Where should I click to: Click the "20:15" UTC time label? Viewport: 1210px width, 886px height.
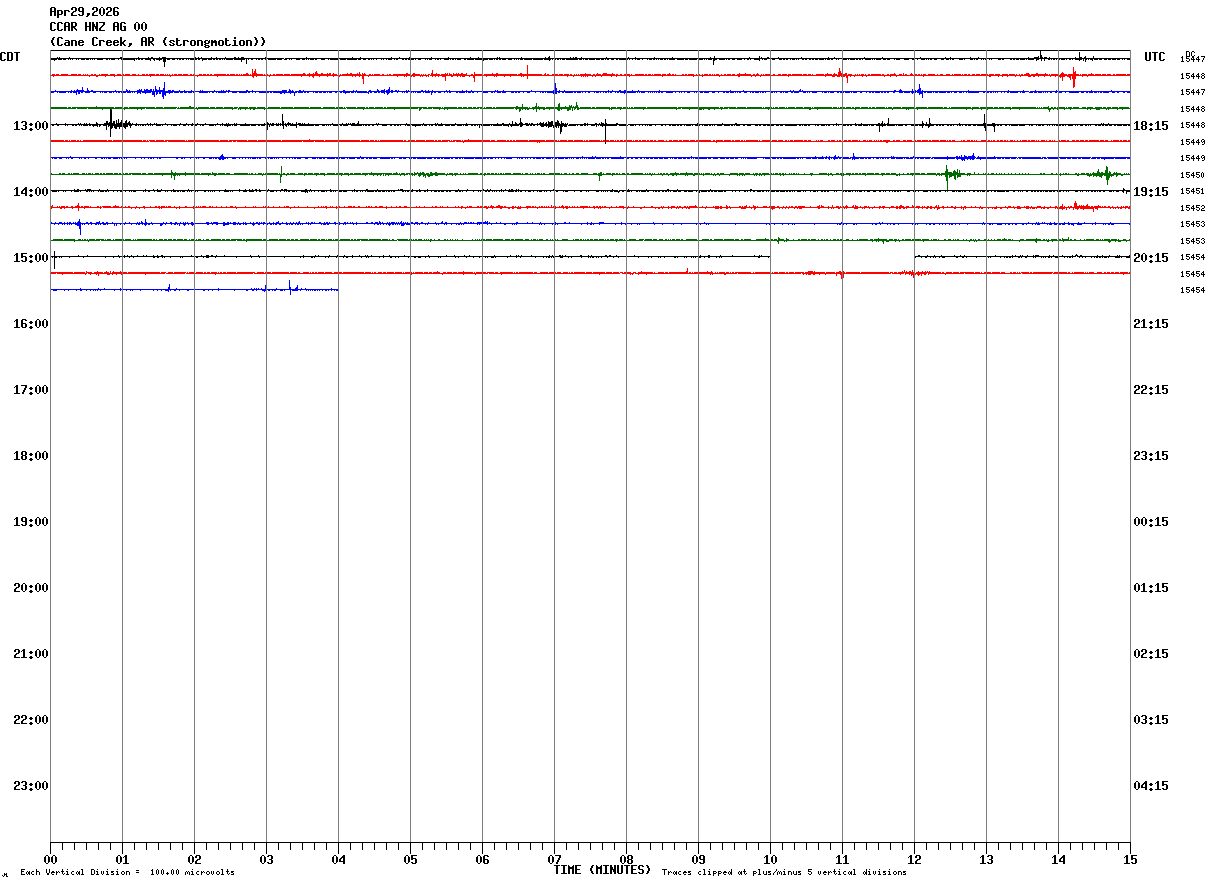(x=1151, y=257)
